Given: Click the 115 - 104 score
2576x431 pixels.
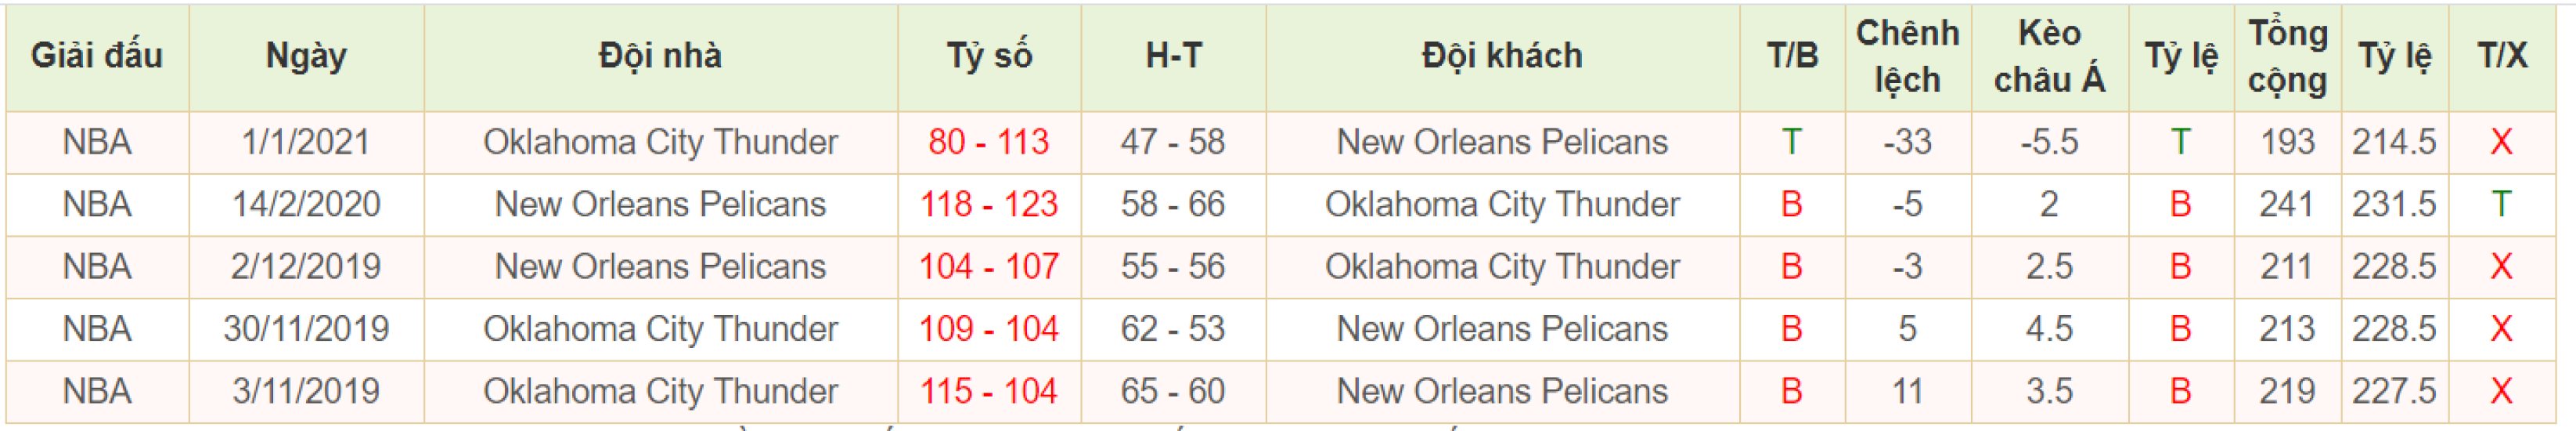Looking at the screenshot, I should pos(989,391).
